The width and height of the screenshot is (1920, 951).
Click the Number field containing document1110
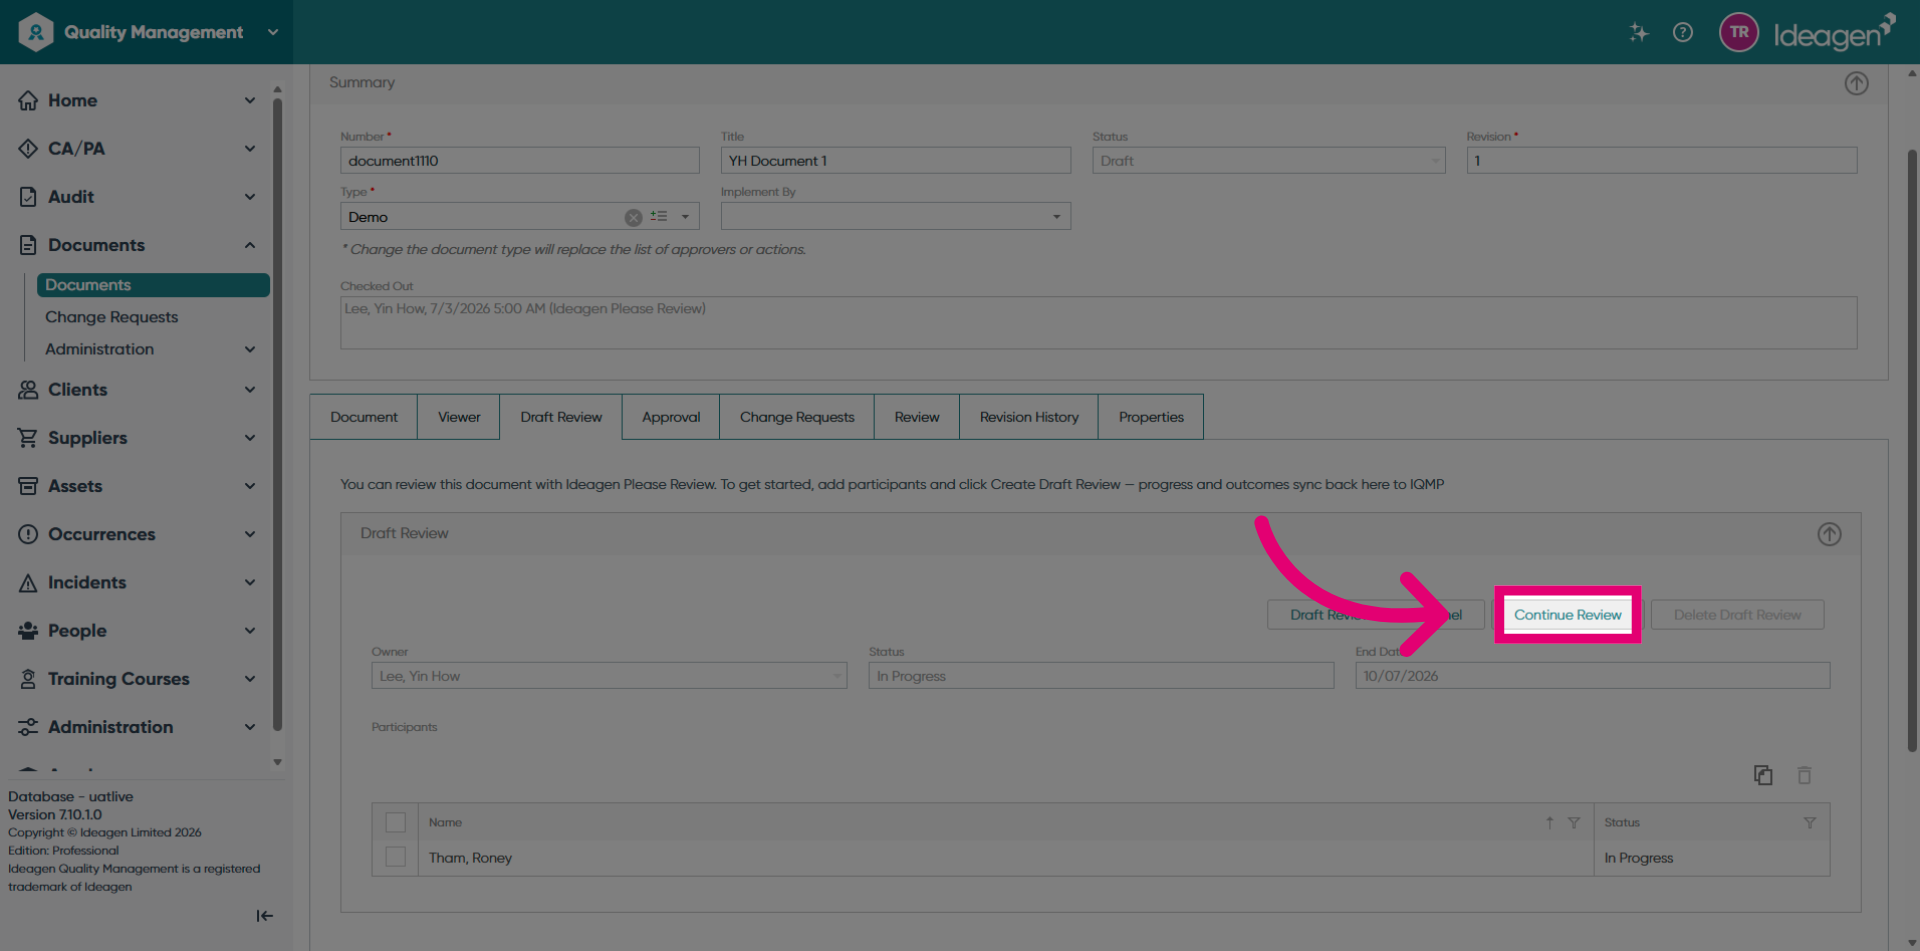click(x=519, y=160)
